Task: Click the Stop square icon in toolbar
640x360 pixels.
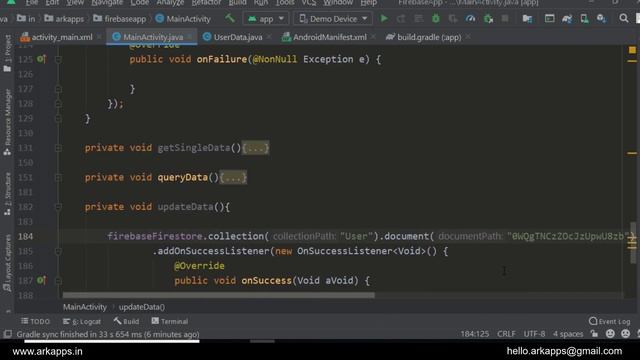Action: (x=505, y=18)
